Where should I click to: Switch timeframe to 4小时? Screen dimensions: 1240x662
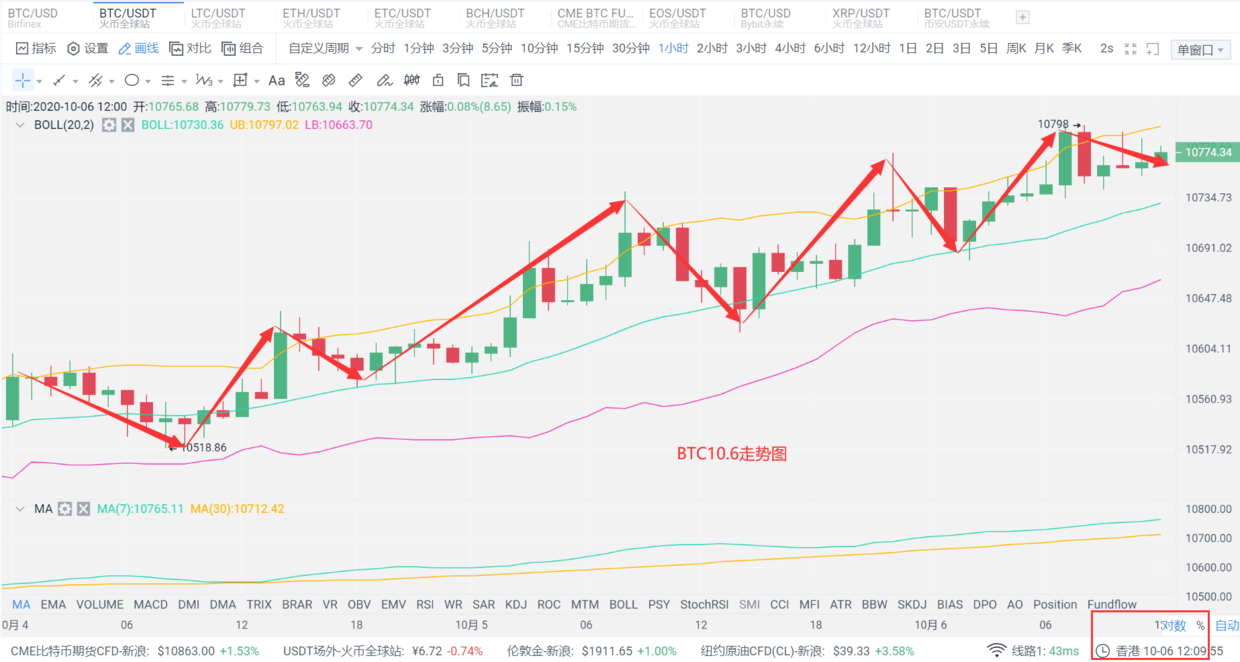790,48
